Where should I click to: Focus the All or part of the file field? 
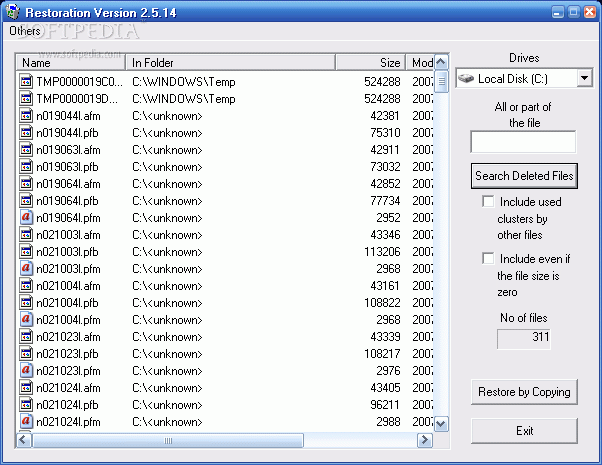coord(523,142)
